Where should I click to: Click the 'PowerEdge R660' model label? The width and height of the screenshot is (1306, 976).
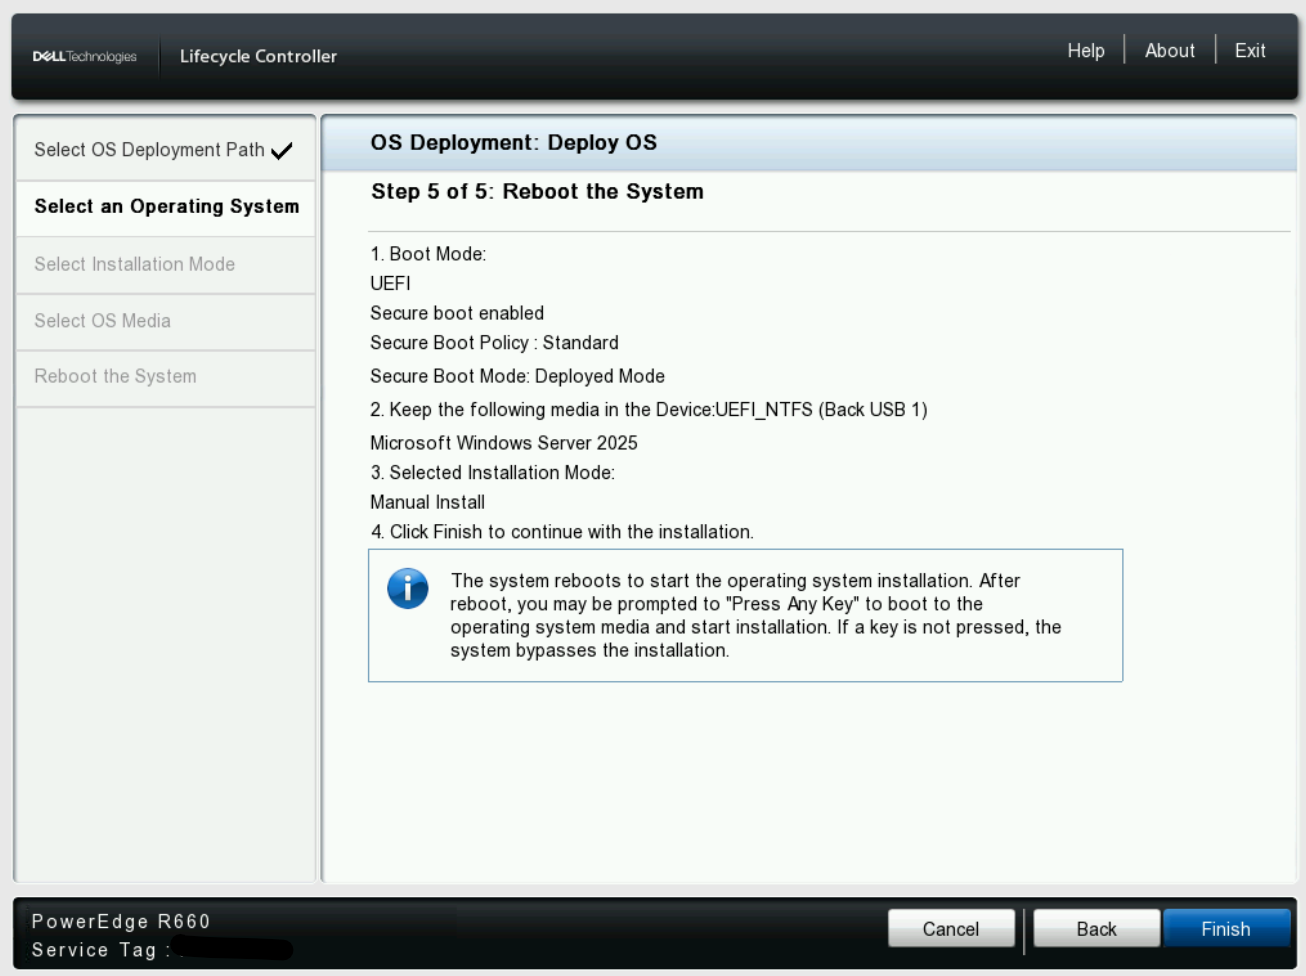121,922
